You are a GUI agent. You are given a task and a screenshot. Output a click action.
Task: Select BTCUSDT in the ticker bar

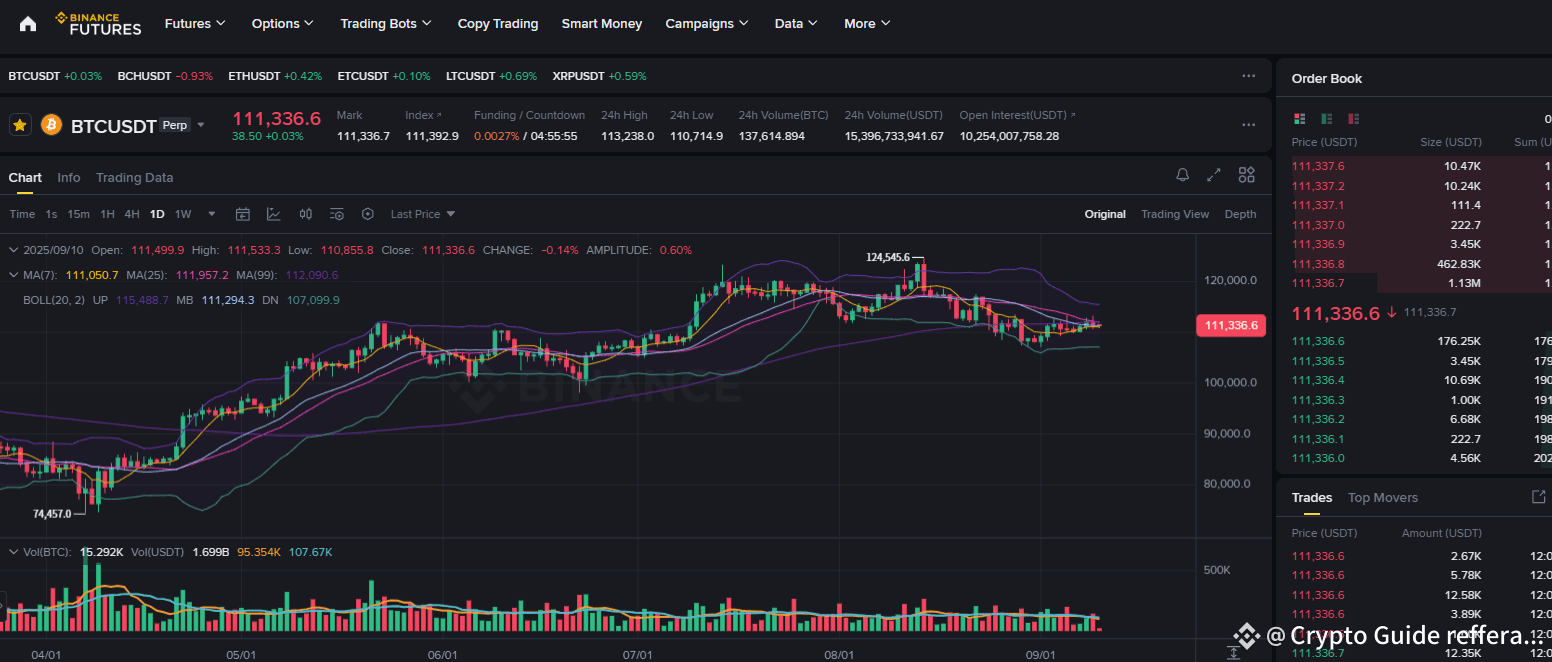[55, 76]
